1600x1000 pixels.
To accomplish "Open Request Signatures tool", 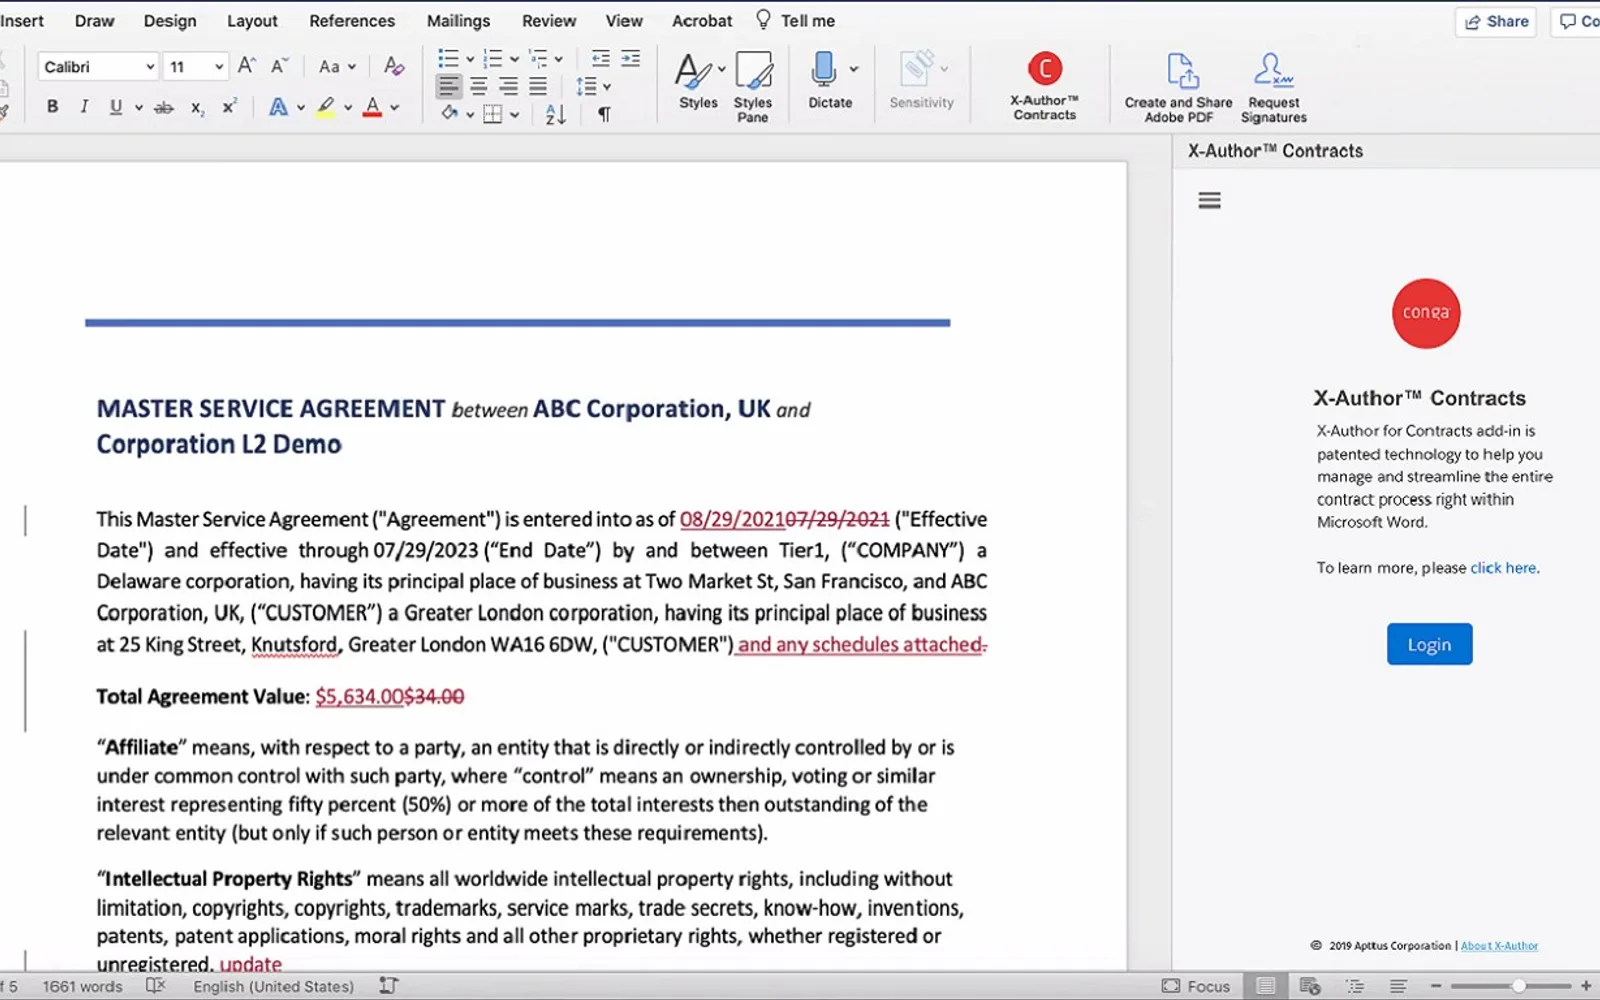I will pos(1273,88).
